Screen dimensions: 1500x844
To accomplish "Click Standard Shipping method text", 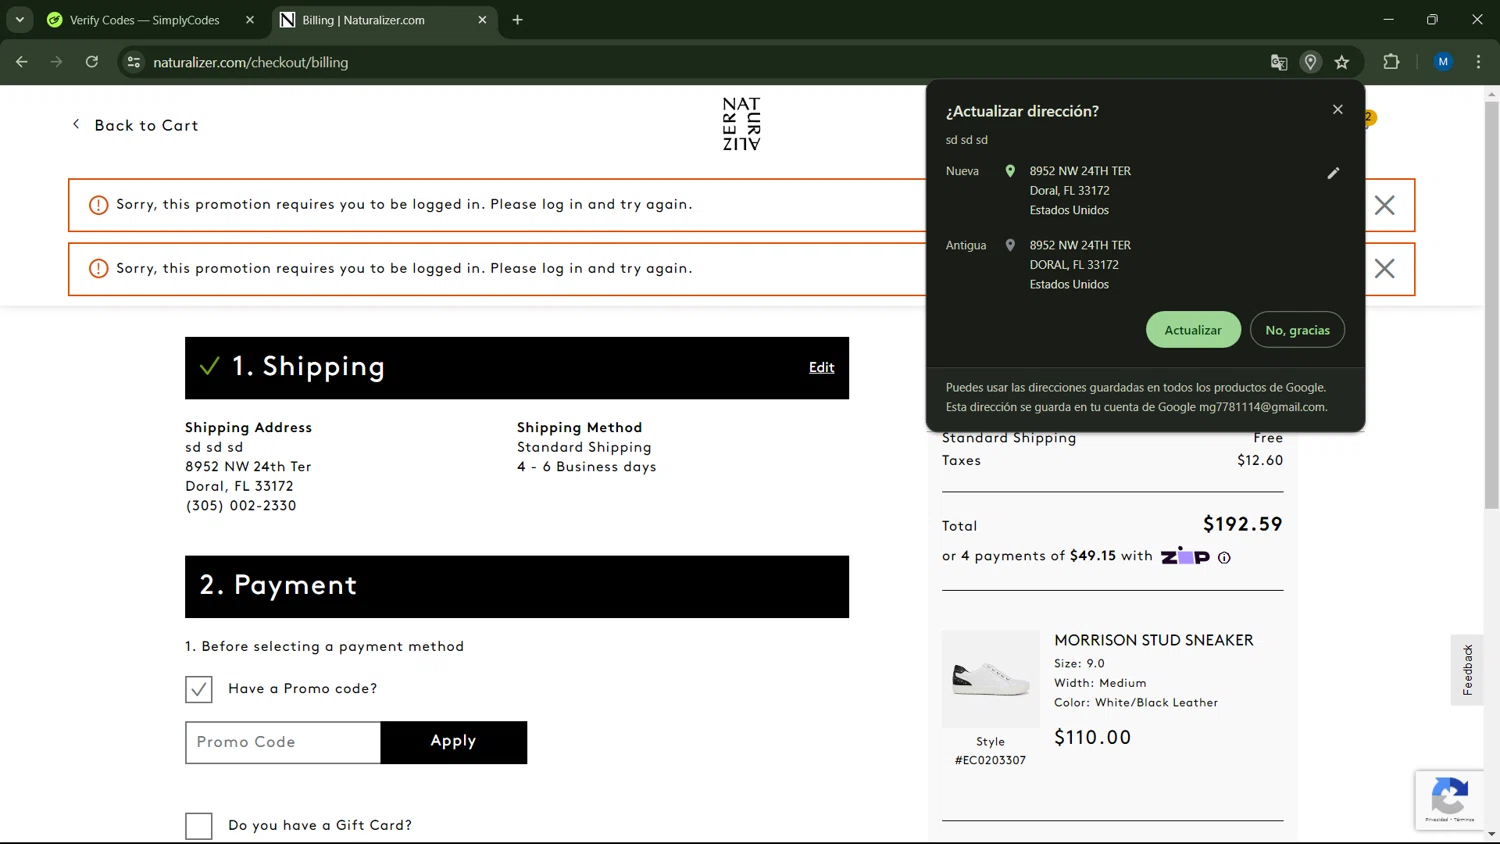I will pos(584,447).
